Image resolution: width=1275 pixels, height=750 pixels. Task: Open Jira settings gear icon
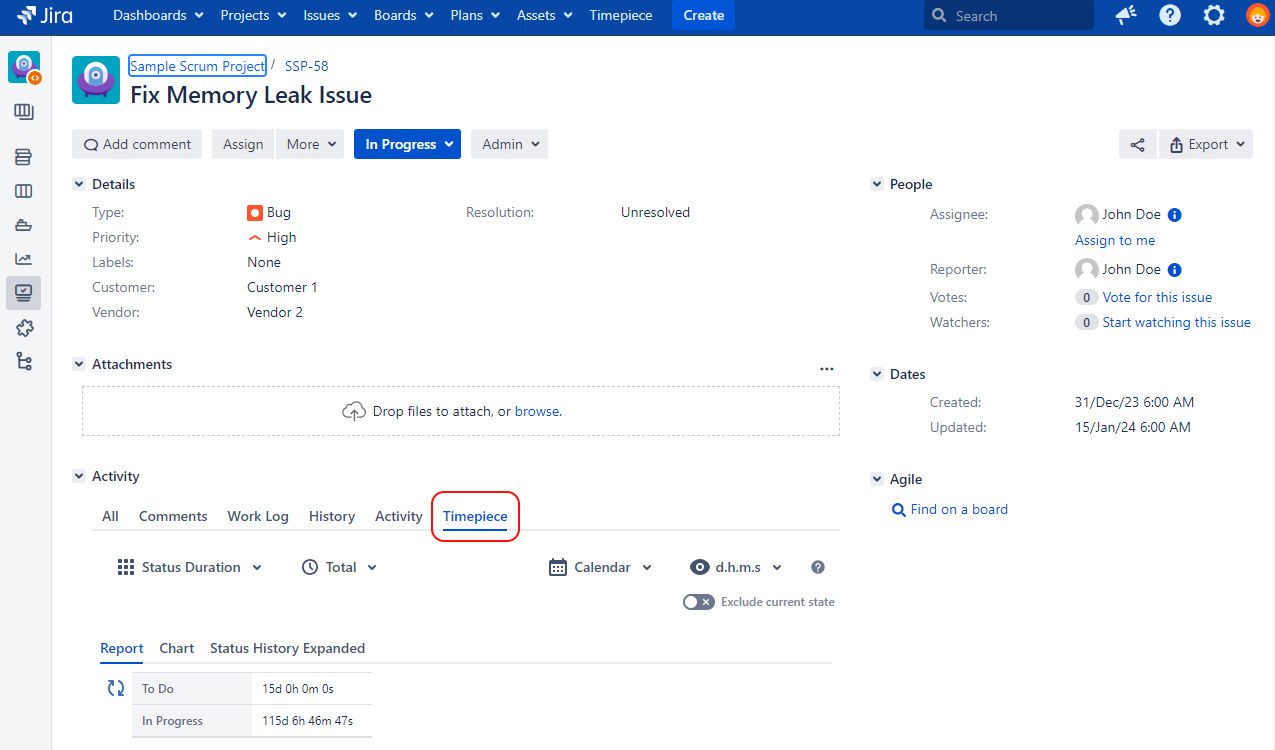pyautogui.click(x=1213, y=15)
